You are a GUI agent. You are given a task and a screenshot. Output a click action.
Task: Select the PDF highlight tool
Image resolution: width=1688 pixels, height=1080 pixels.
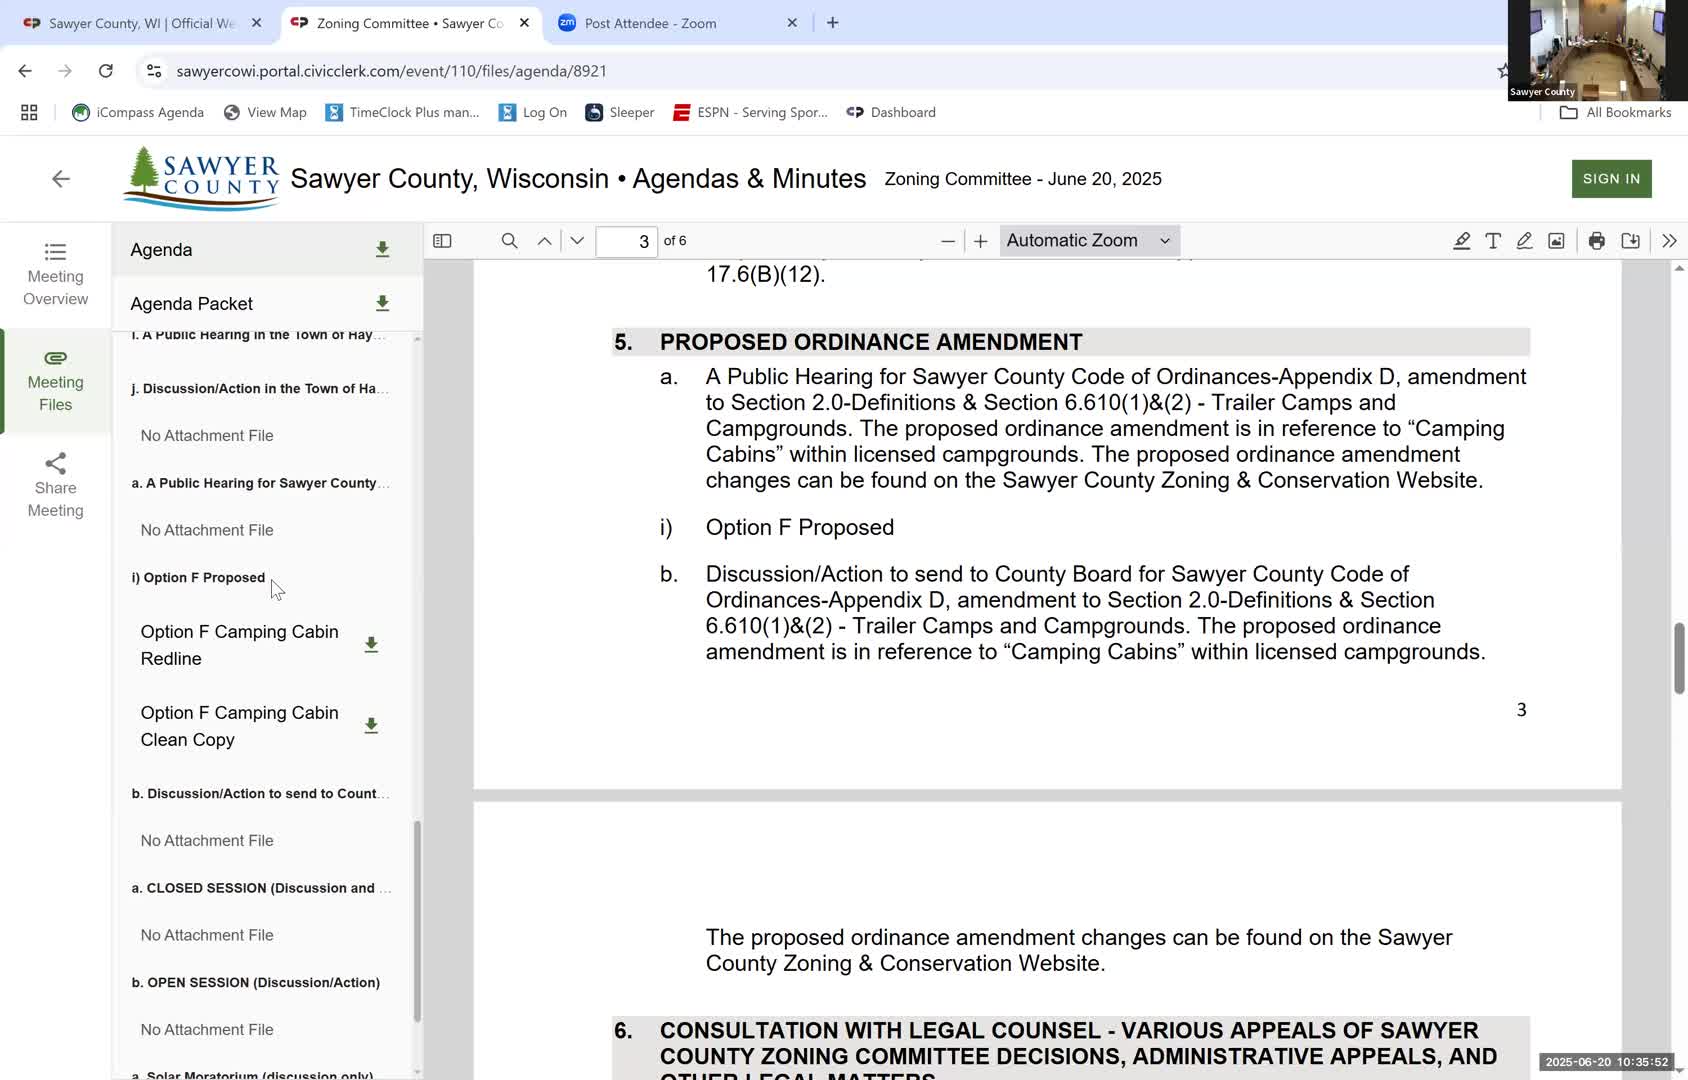[1461, 241]
